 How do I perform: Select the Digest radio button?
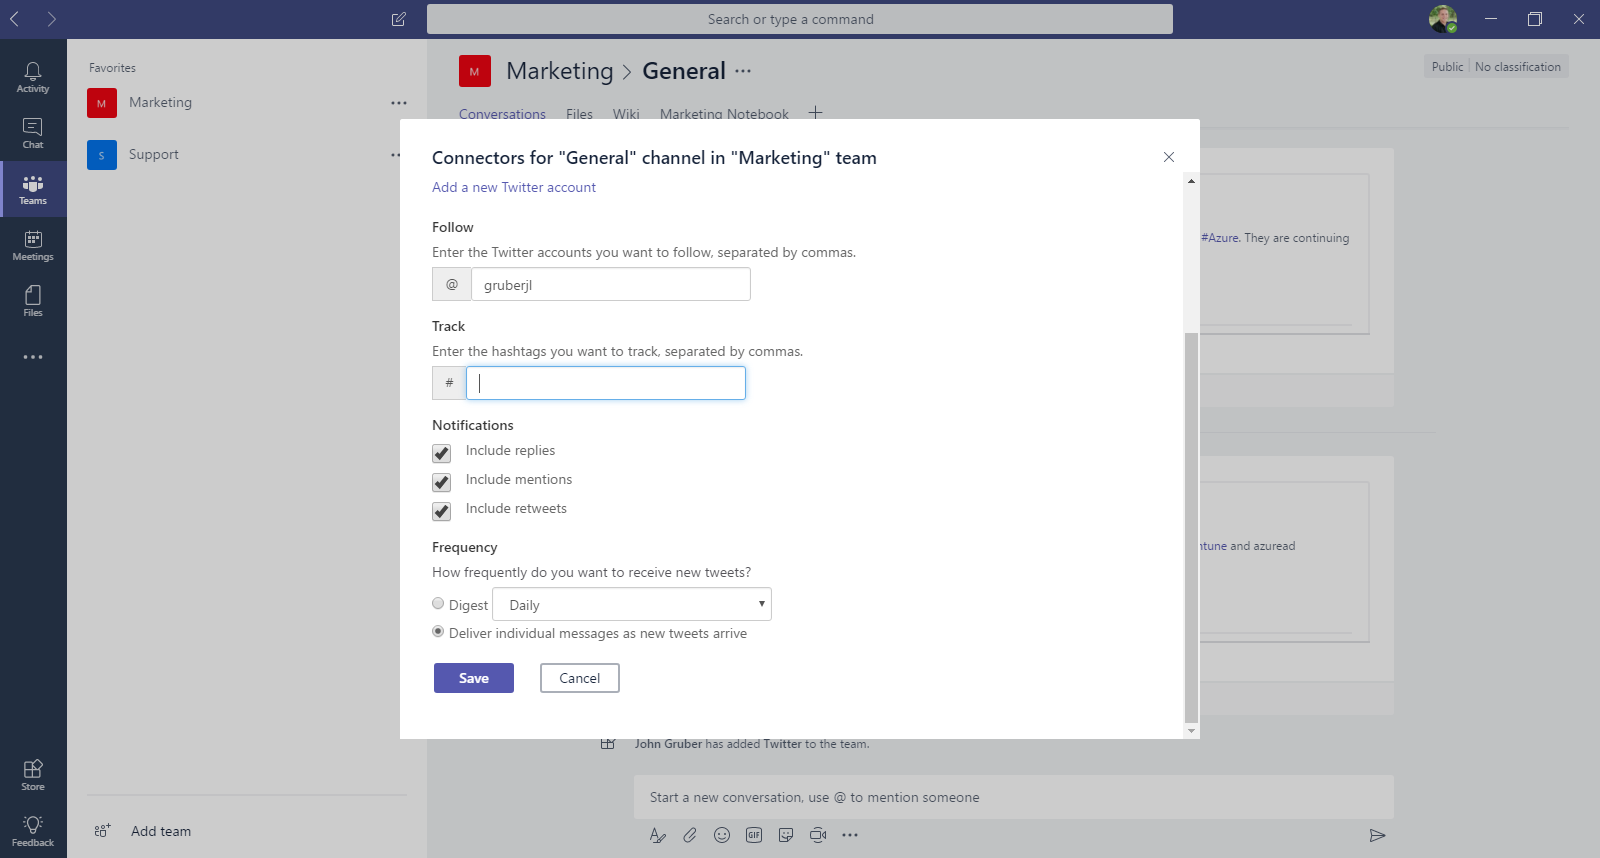pyautogui.click(x=438, y=603)
